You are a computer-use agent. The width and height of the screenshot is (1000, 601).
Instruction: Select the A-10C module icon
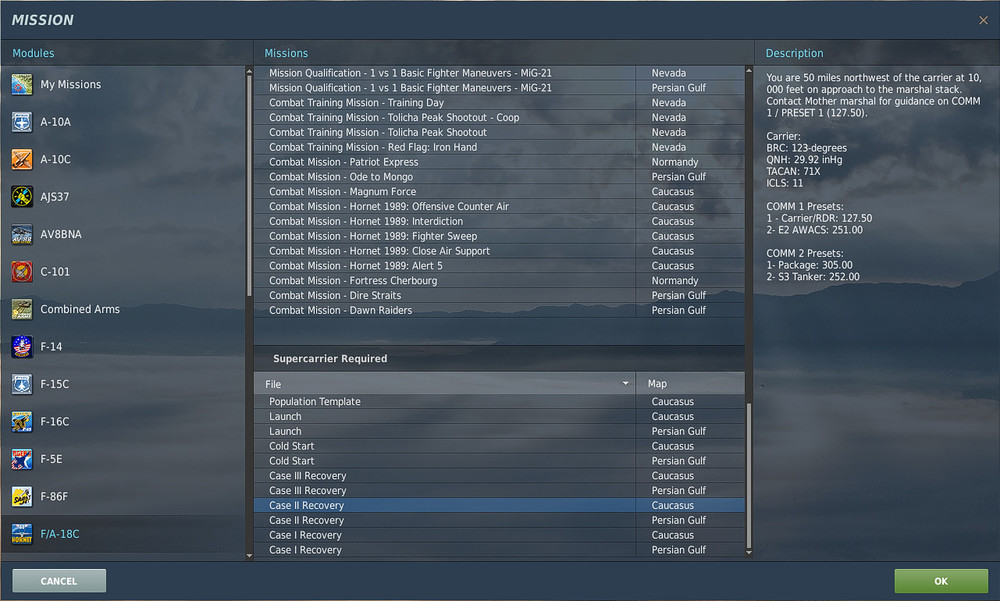22,160
